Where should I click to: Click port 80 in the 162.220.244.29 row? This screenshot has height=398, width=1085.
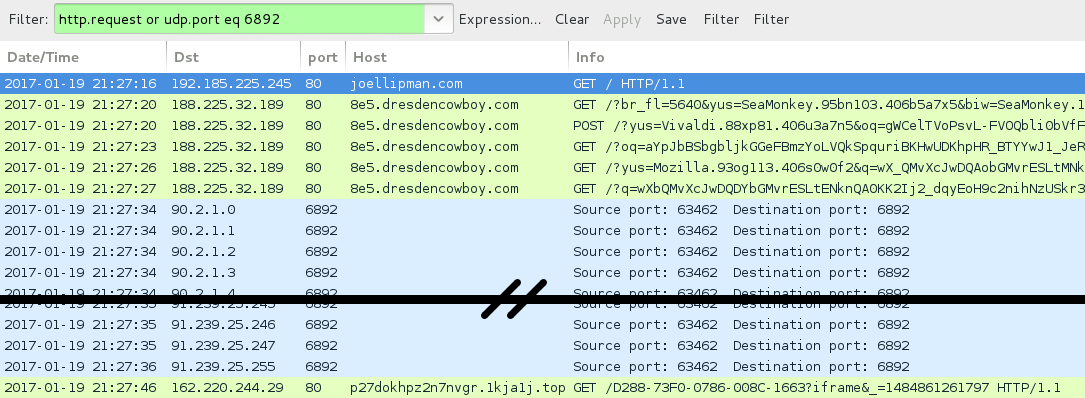click(313, 388)
